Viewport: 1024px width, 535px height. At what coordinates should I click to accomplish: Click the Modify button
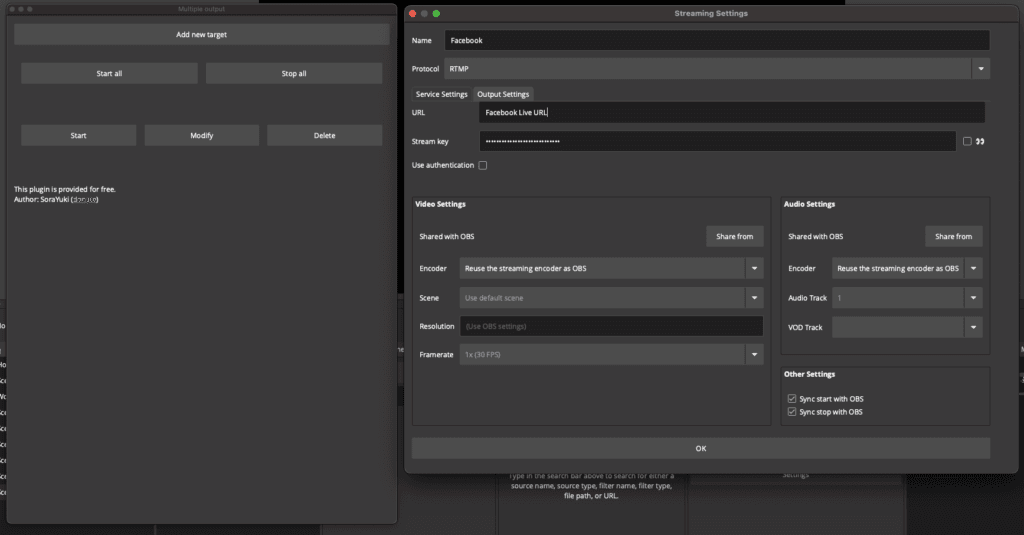(x=202, y=135)
